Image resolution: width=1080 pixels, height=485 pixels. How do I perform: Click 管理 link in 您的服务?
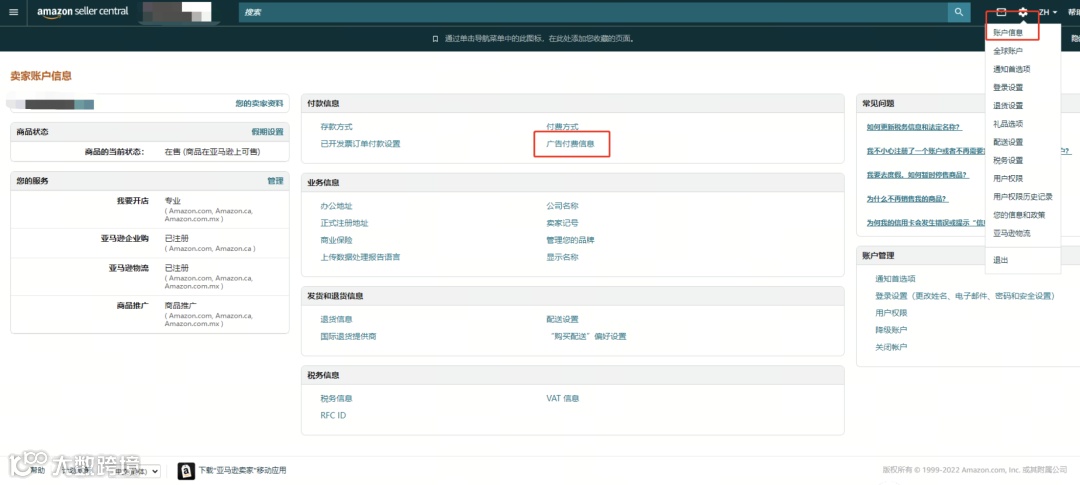pos(276,180)
